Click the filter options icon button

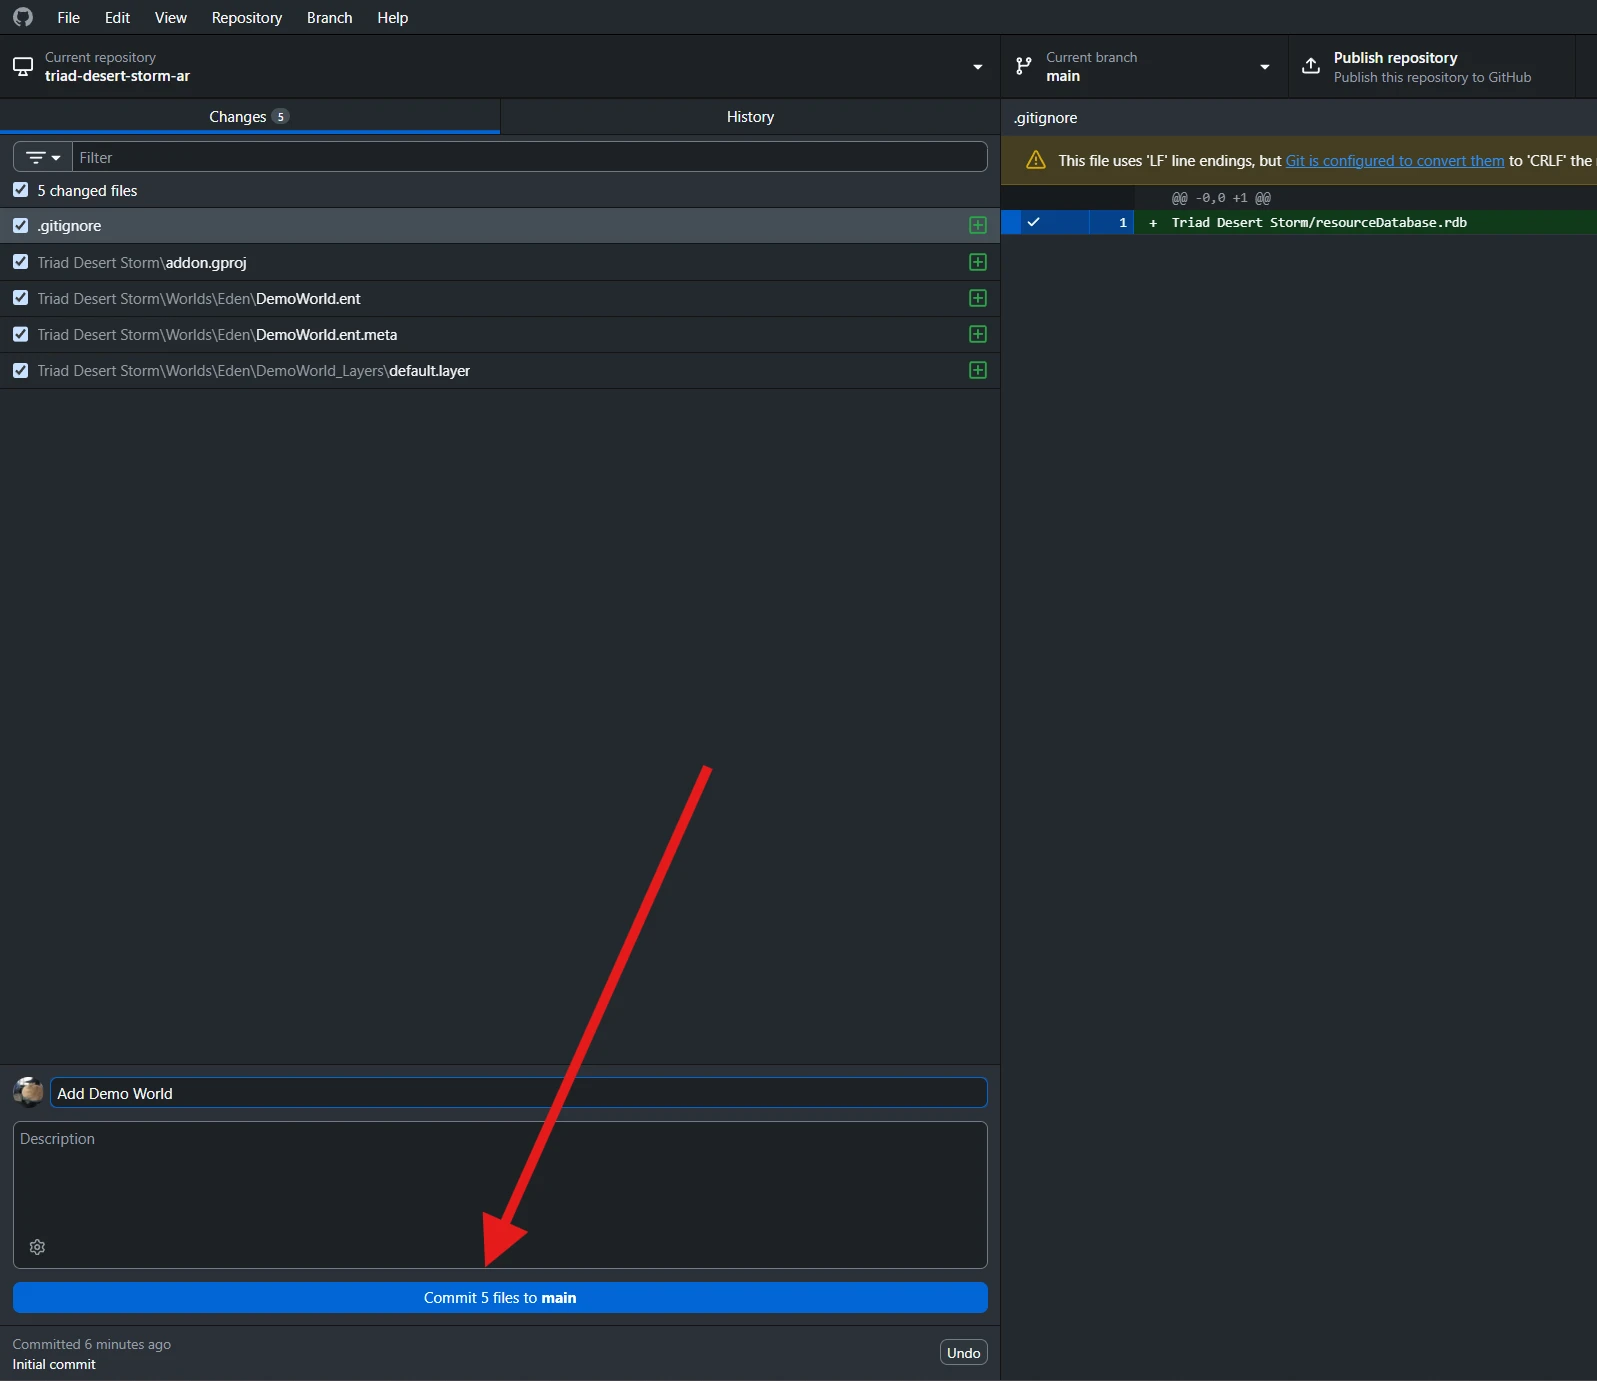(x=43, y=157)
